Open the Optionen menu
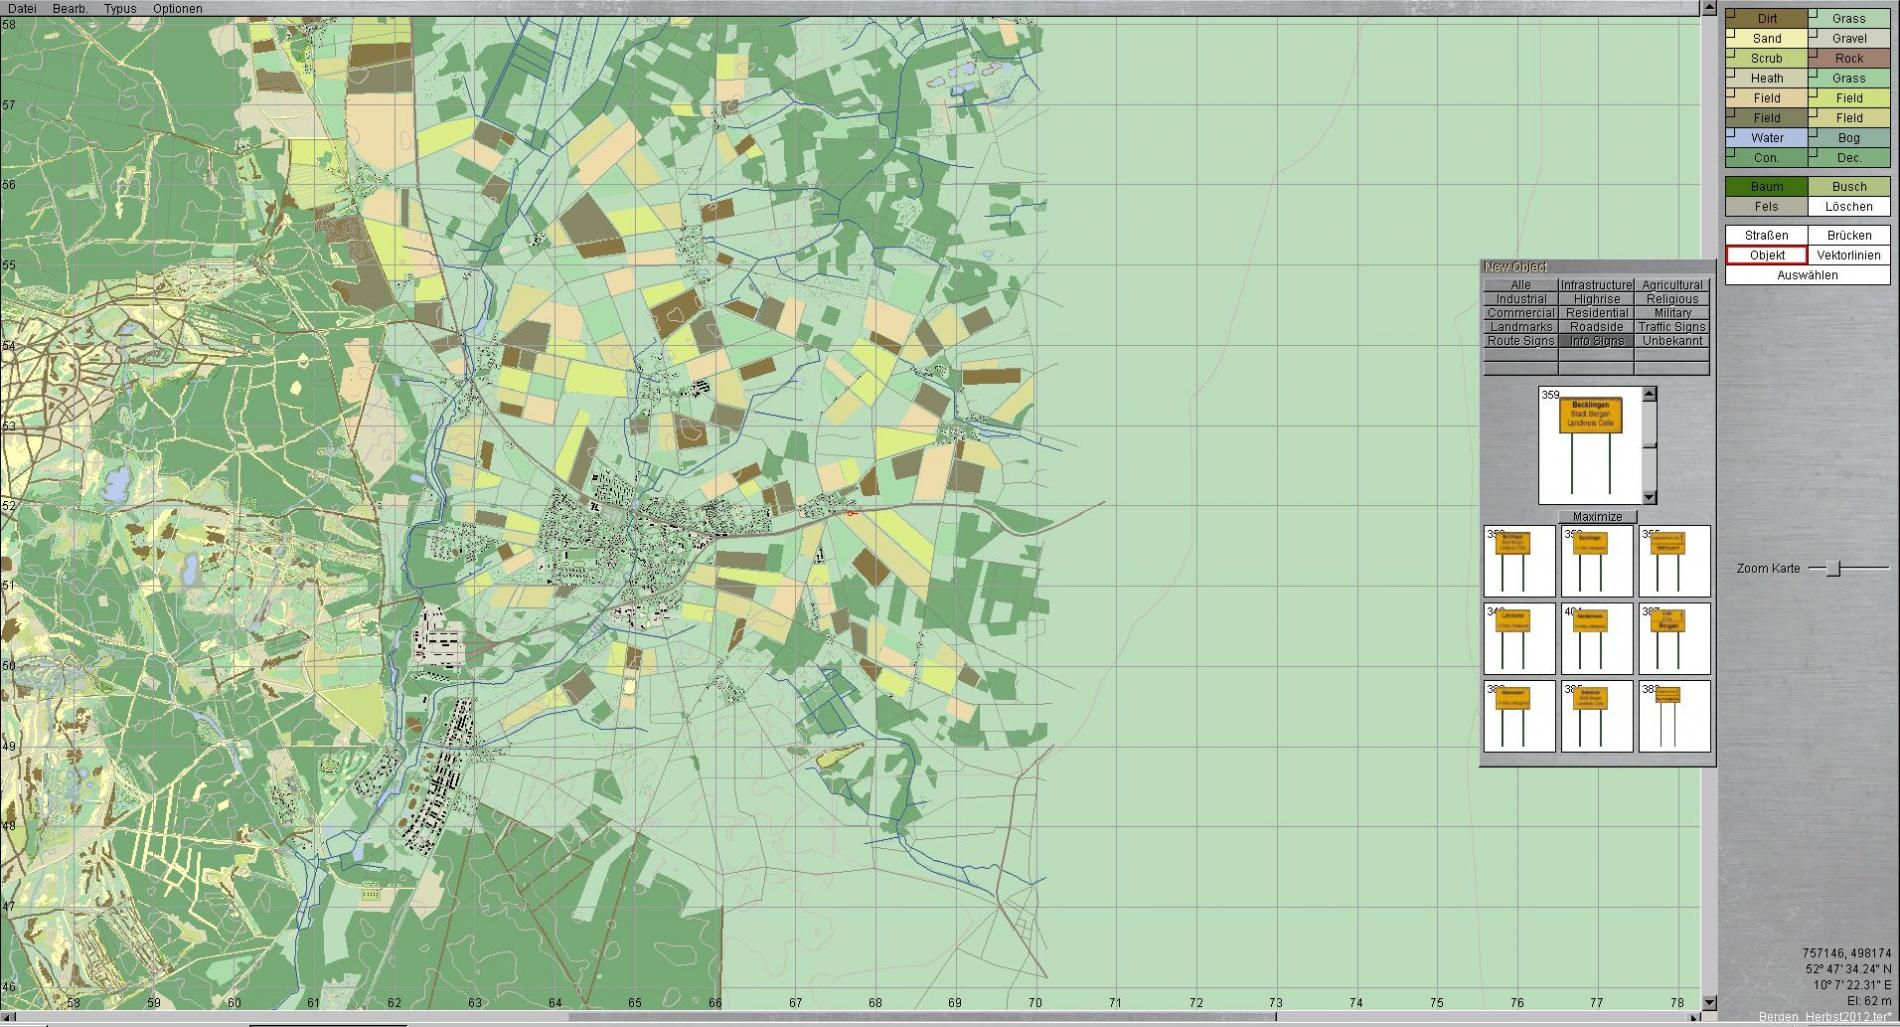The width and height of the screenshot is (1900, 1027). point(177,8)
